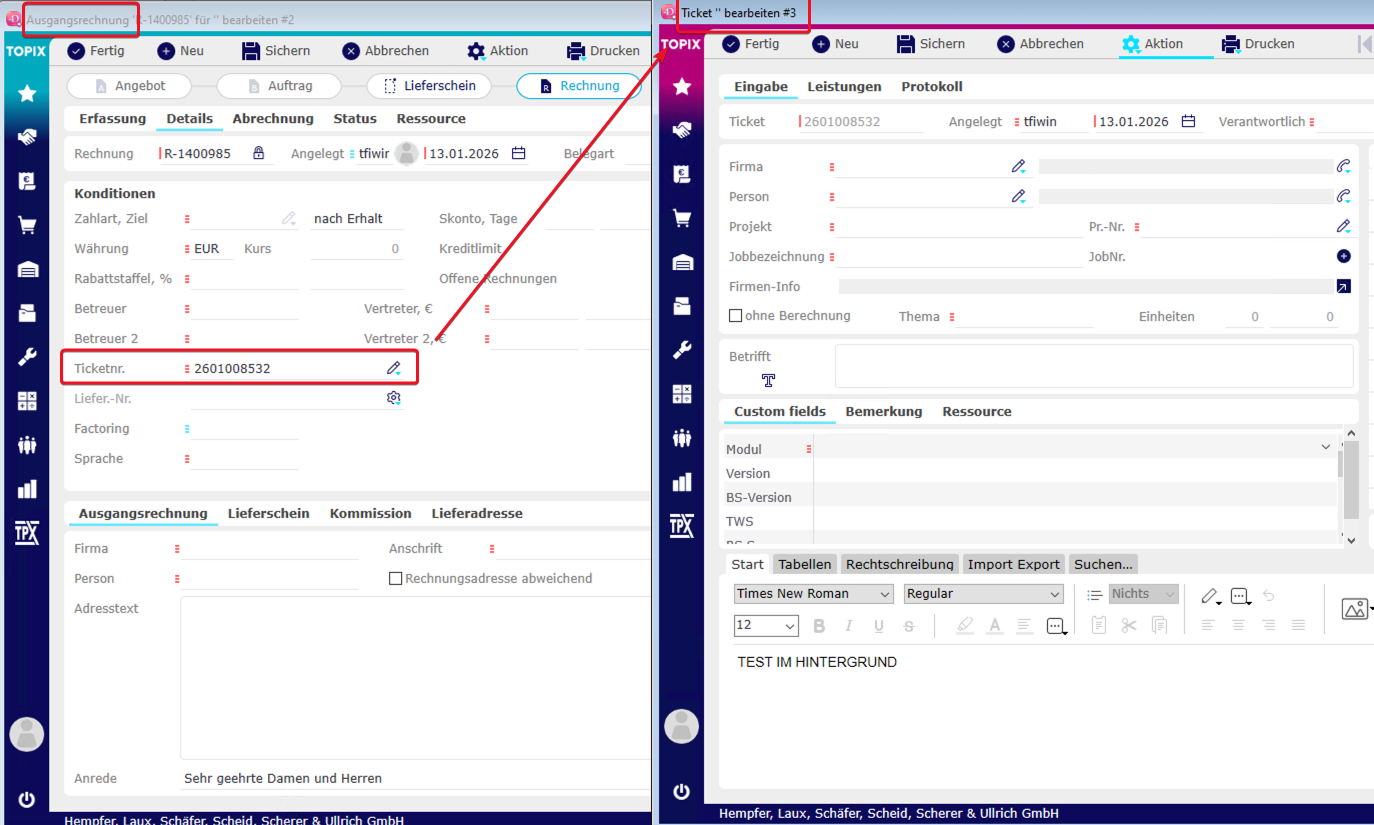The image size is (1374, 825).
Task: Open 'Nichts' list style dropdown
Action: tap(1144, 594)
